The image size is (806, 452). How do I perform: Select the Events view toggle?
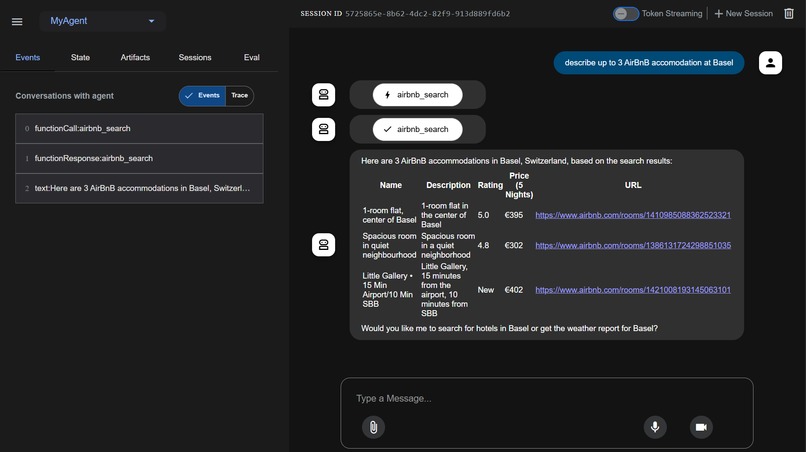203,96
